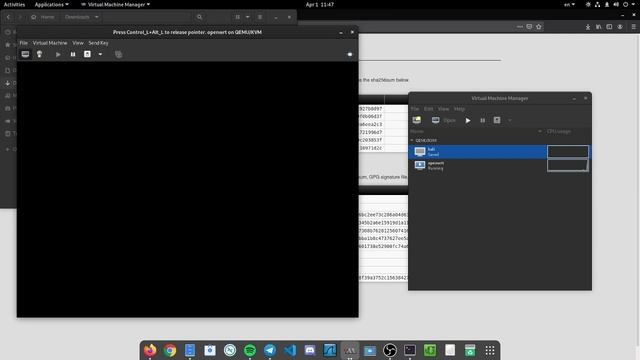
Task: Search in the Files window
Action: (x=199, y=17)
